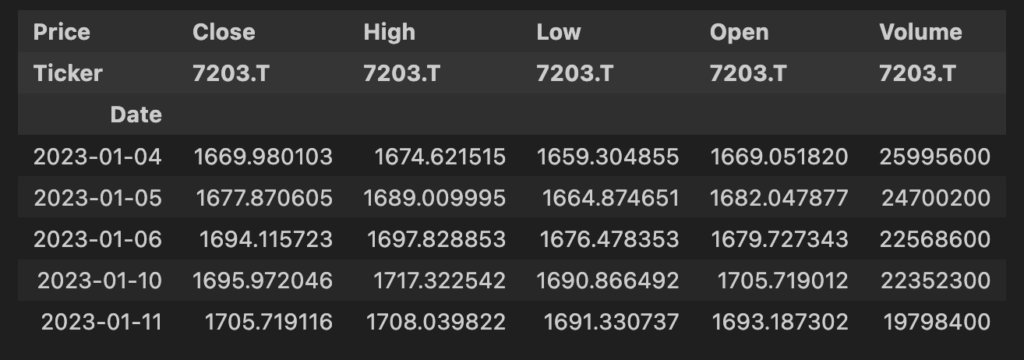This screenshot has width=1024, height=360.
Task: Select close value 1669.980103
Action: [263, 157]
